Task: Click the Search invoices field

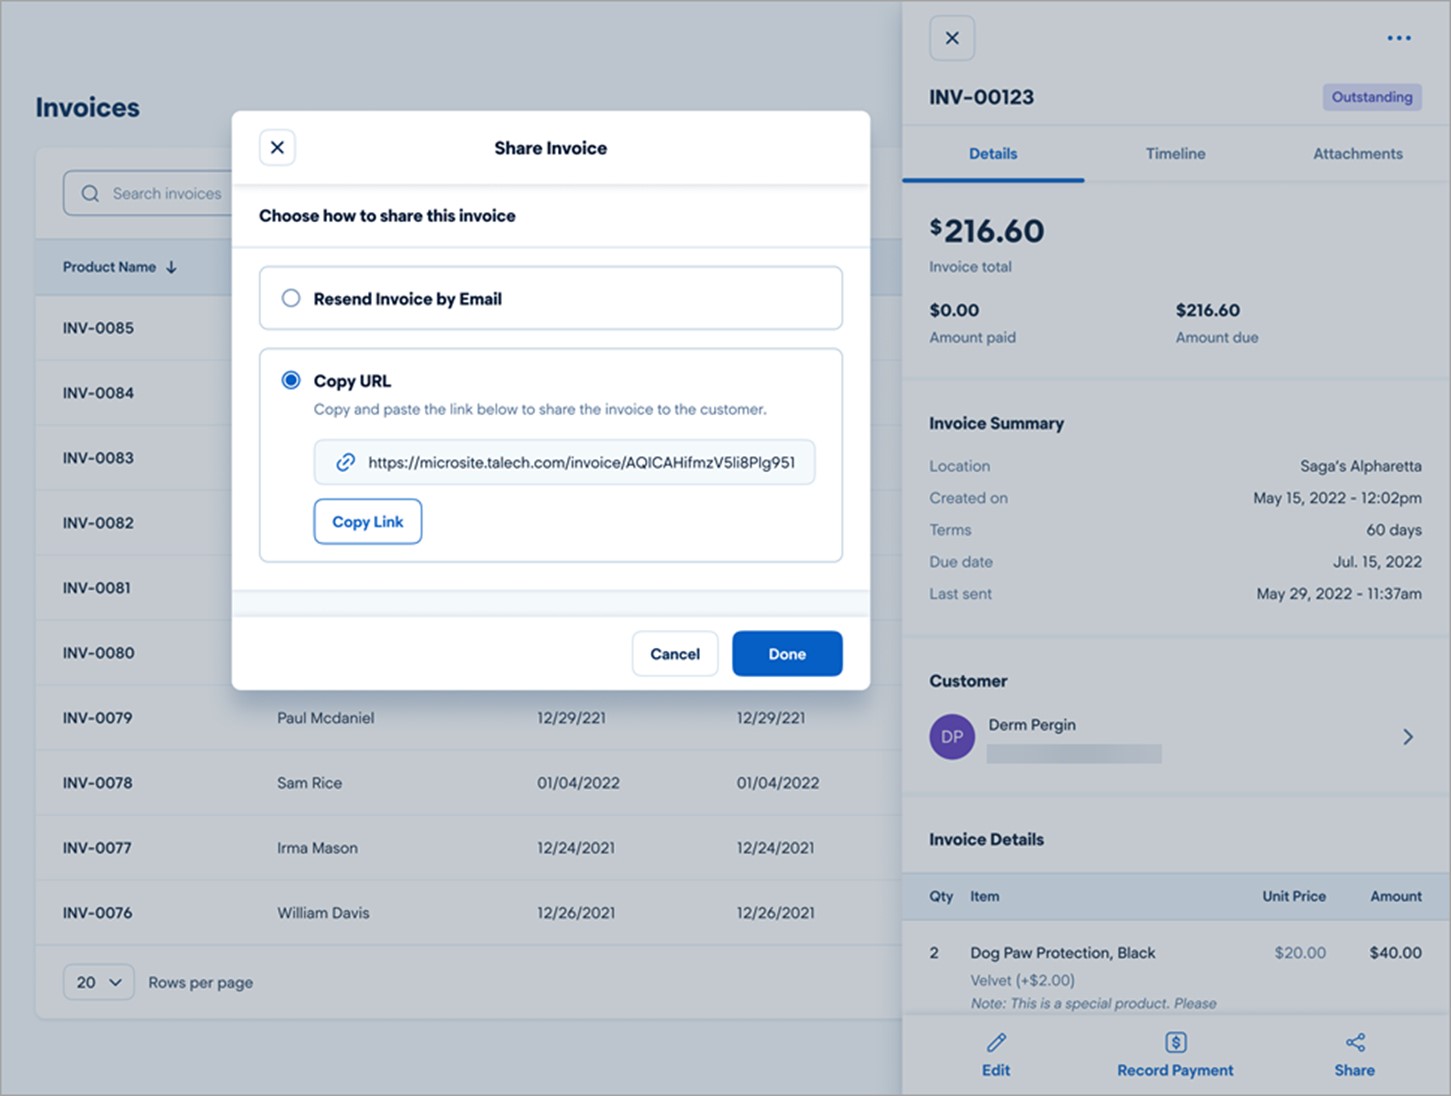Action: point(148,193)
